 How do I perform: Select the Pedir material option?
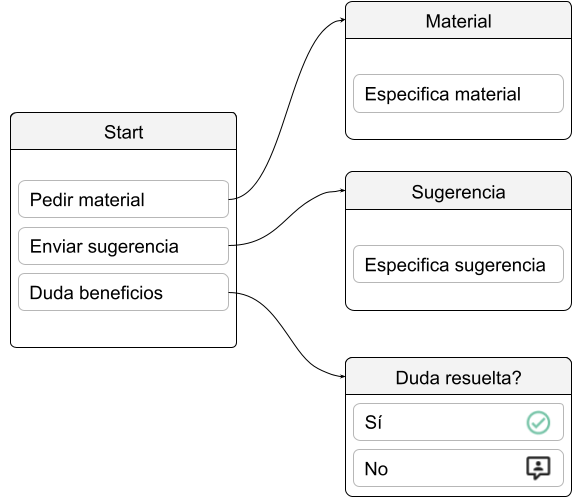[x=124, y=199]
